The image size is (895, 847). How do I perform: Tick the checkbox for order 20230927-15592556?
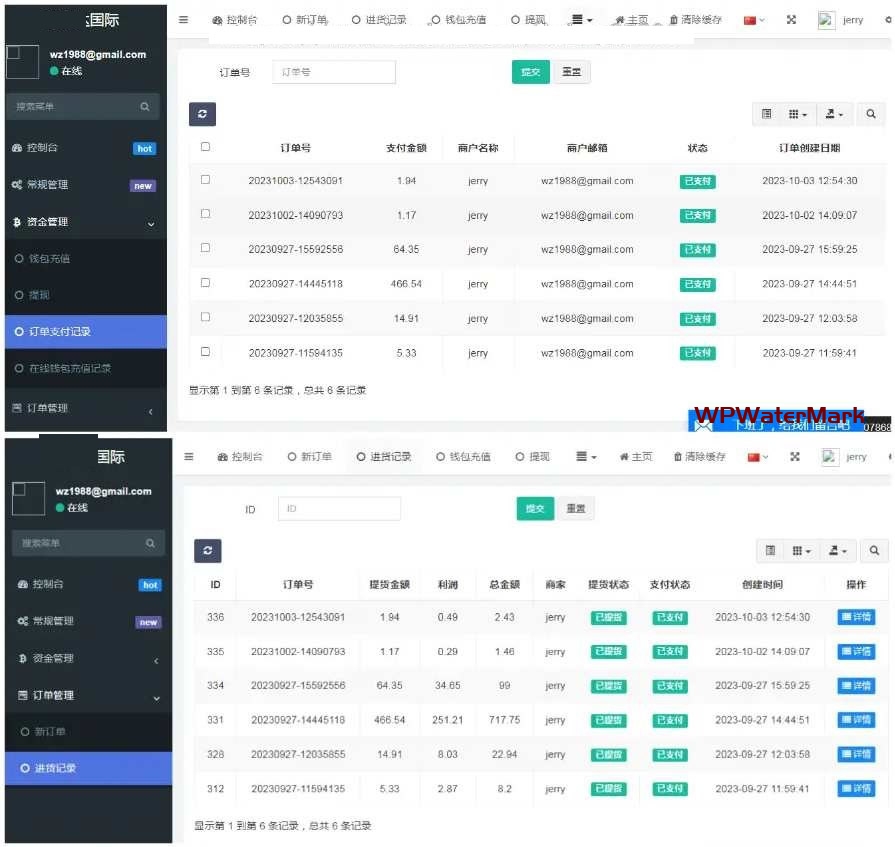coord(205,248)
